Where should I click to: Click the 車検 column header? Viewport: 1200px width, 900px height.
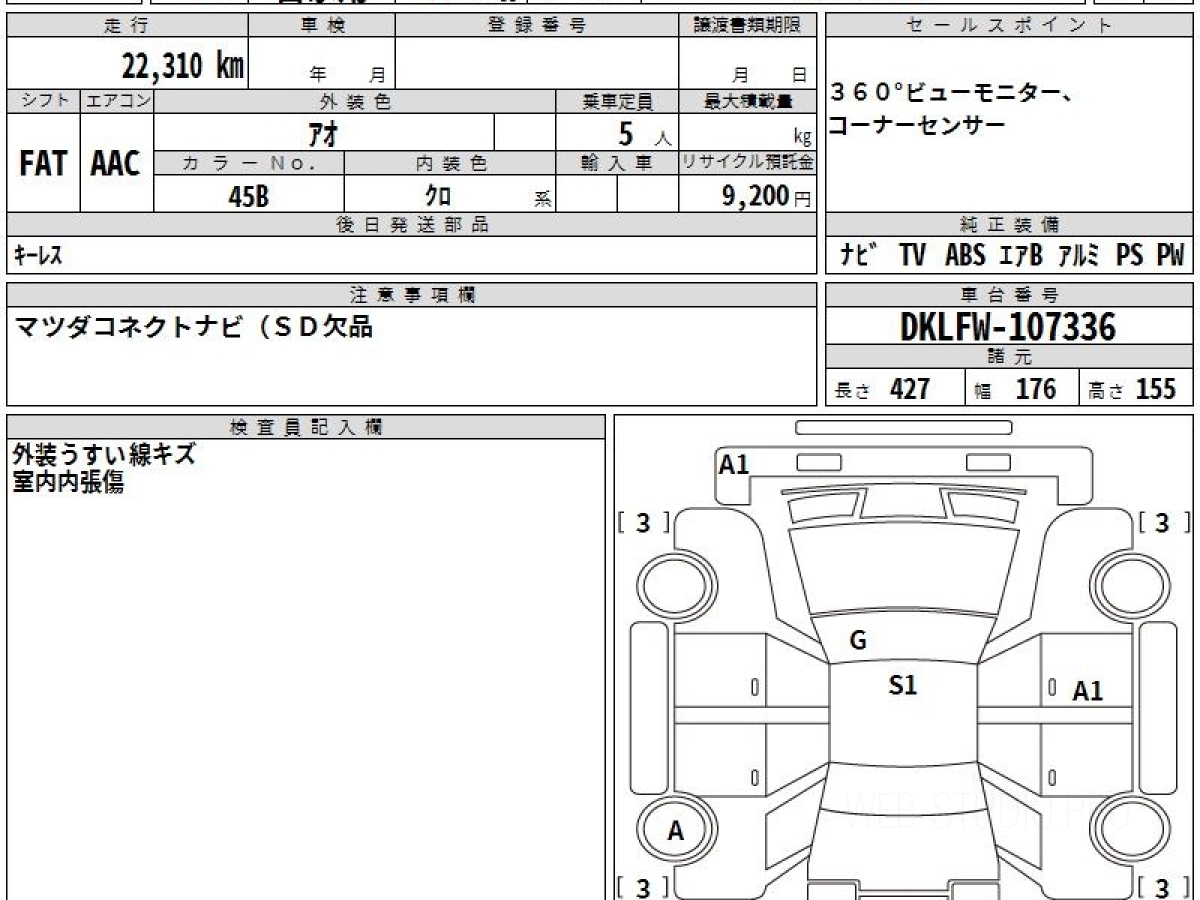321,26
